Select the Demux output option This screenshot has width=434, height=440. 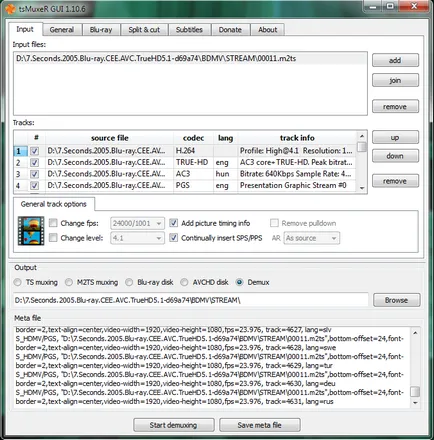click(x=239, y=282)
